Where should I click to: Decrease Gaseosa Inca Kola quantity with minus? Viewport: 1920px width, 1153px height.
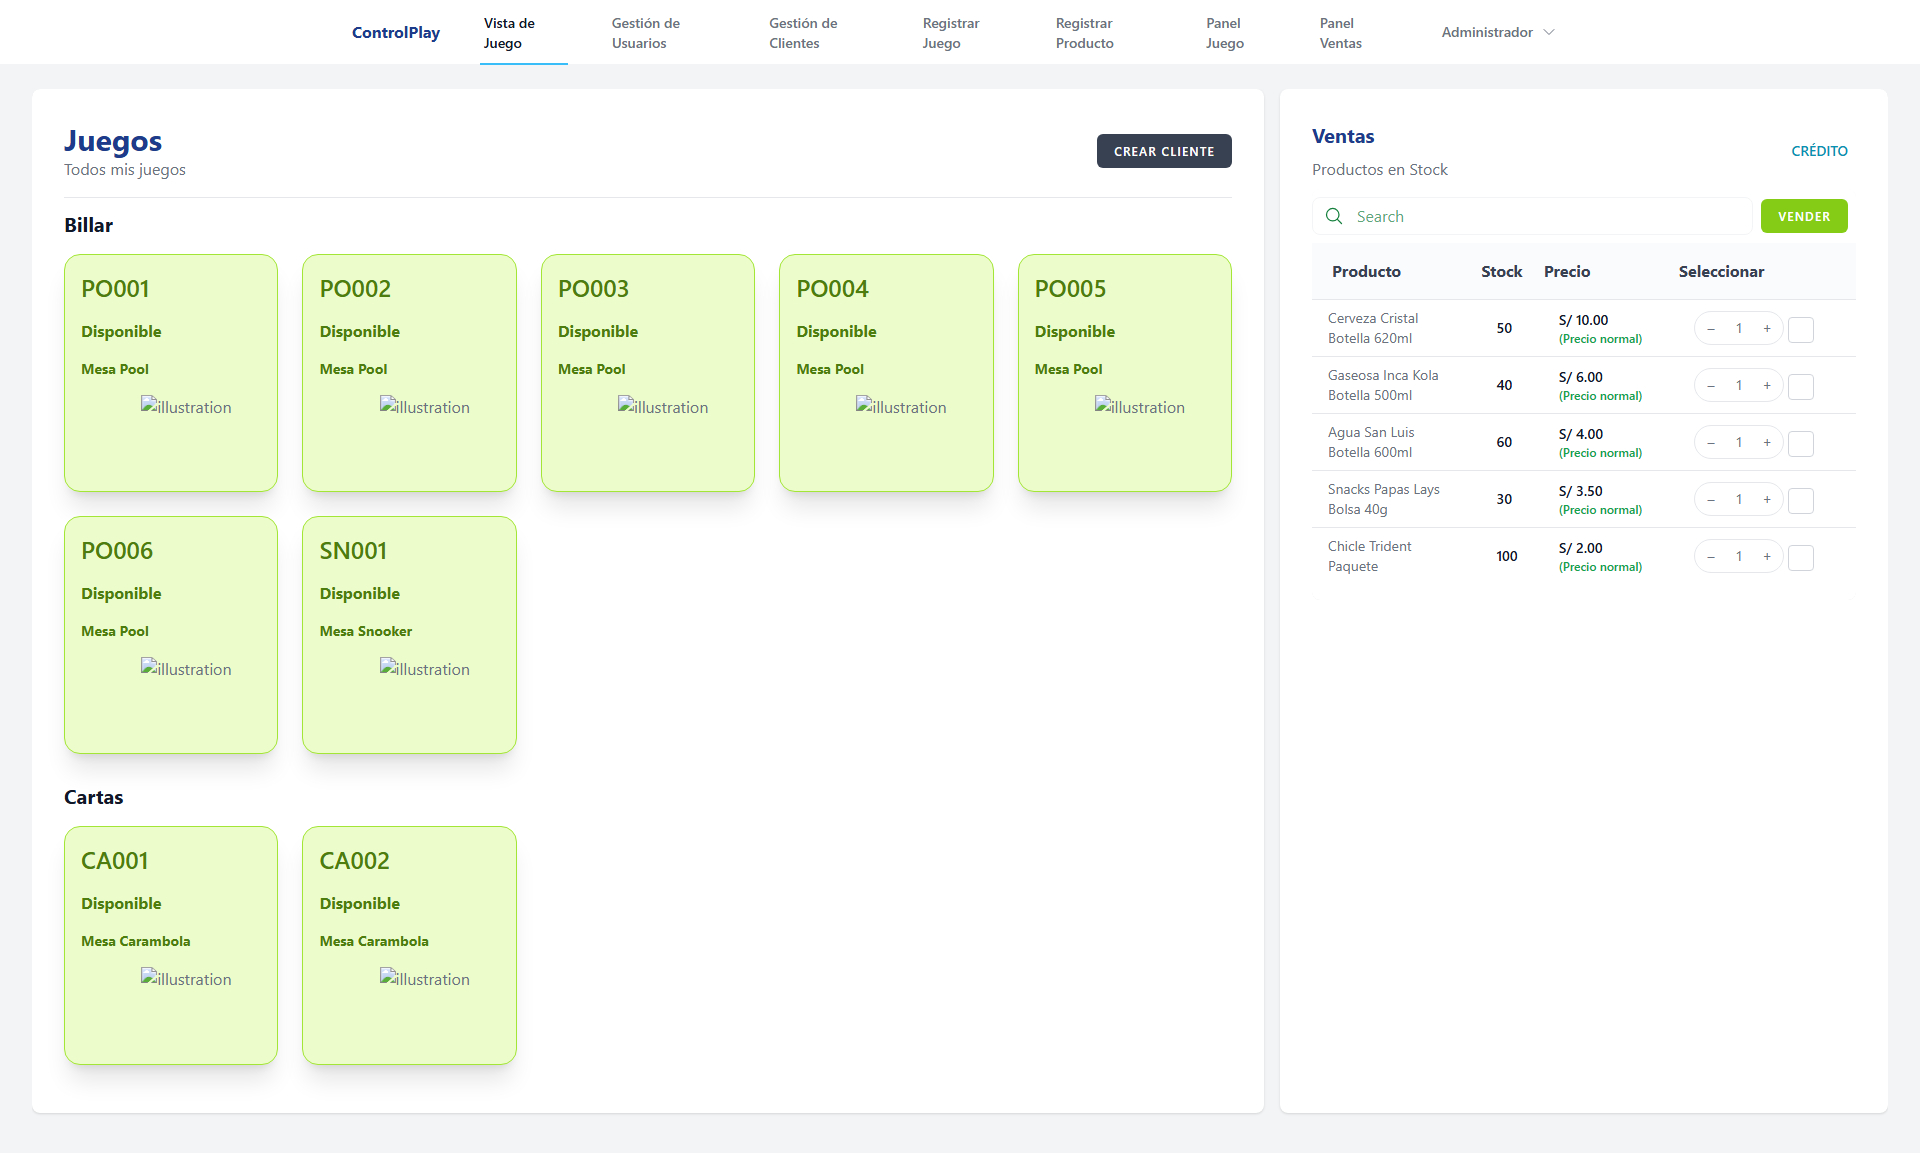point(1711,386)
